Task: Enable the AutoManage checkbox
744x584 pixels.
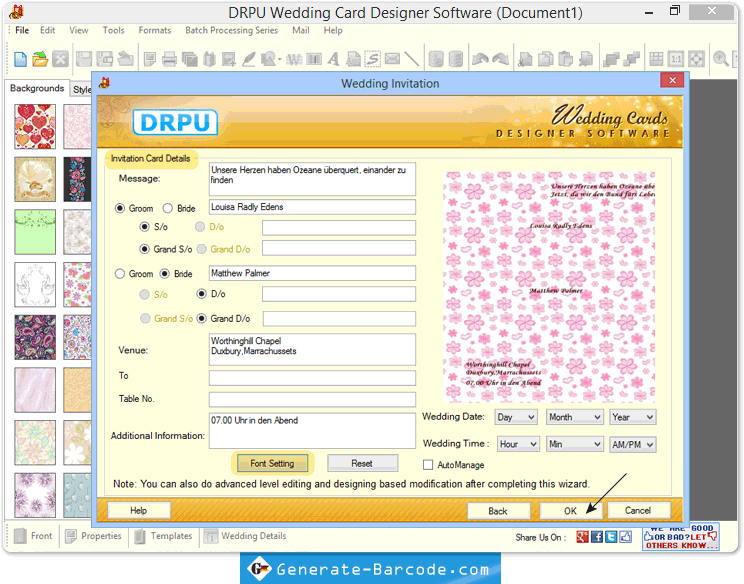Action: (428, 465)
